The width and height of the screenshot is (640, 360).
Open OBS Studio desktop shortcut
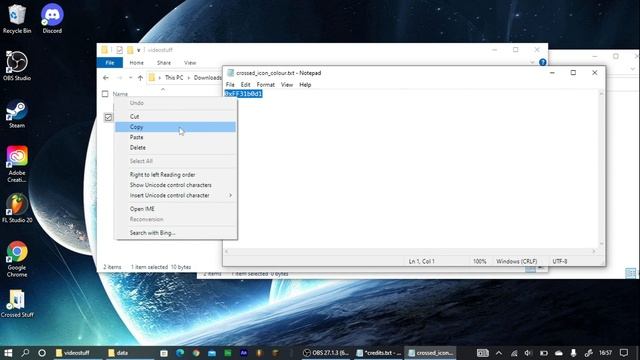click(17, 66)
